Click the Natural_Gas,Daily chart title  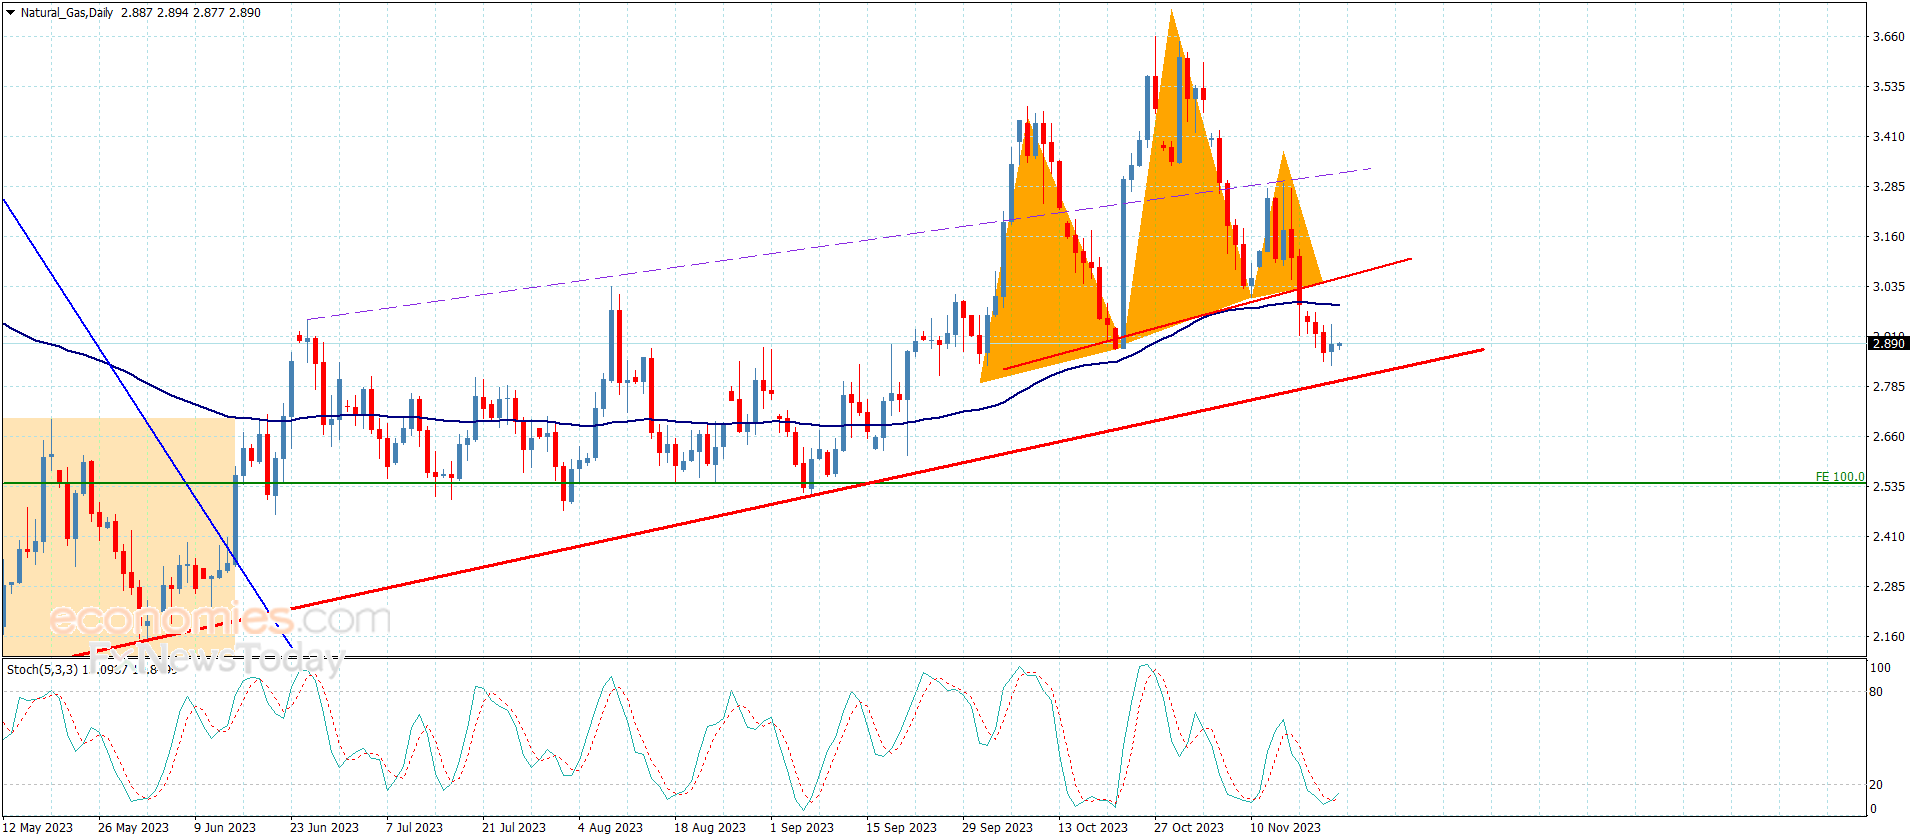(67, 13)
